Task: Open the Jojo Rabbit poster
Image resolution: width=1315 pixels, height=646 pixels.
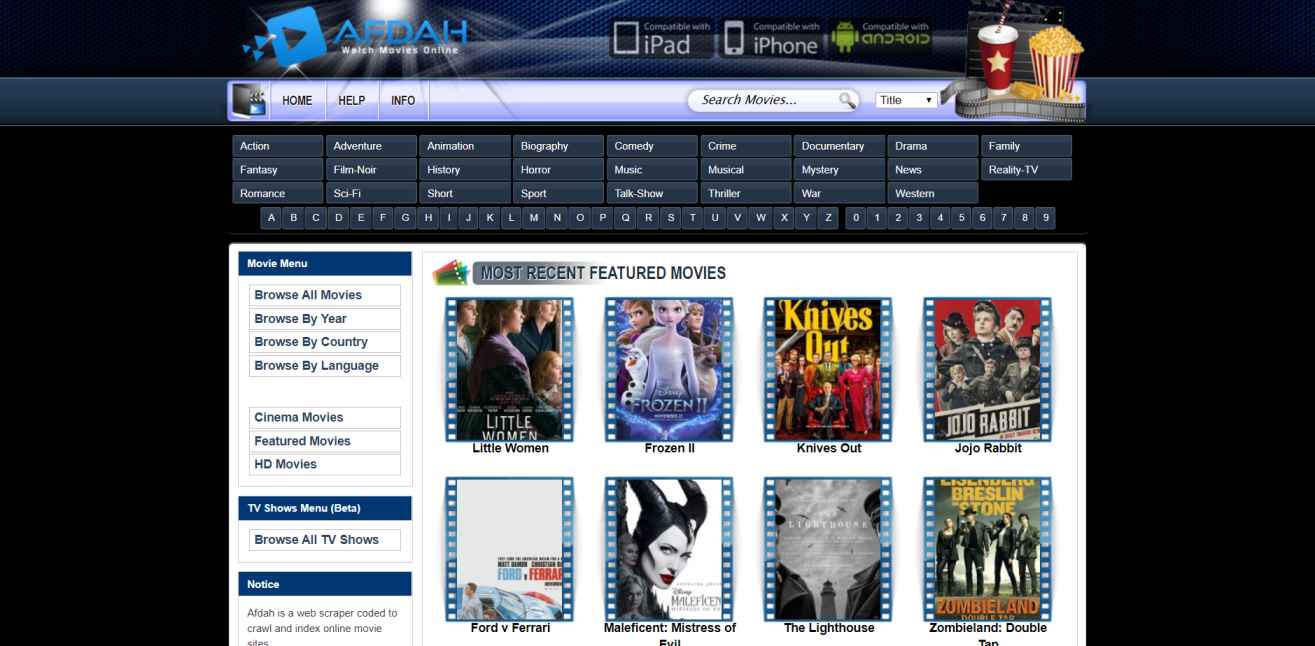Action: click(x=987, y=369)
